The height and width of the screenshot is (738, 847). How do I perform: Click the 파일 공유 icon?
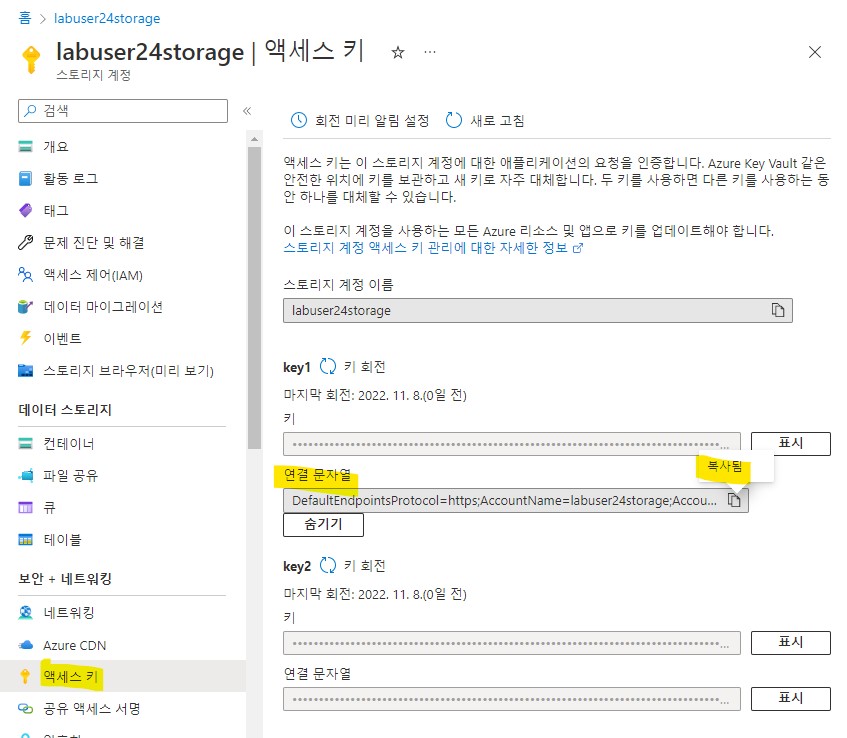[25, 475]
